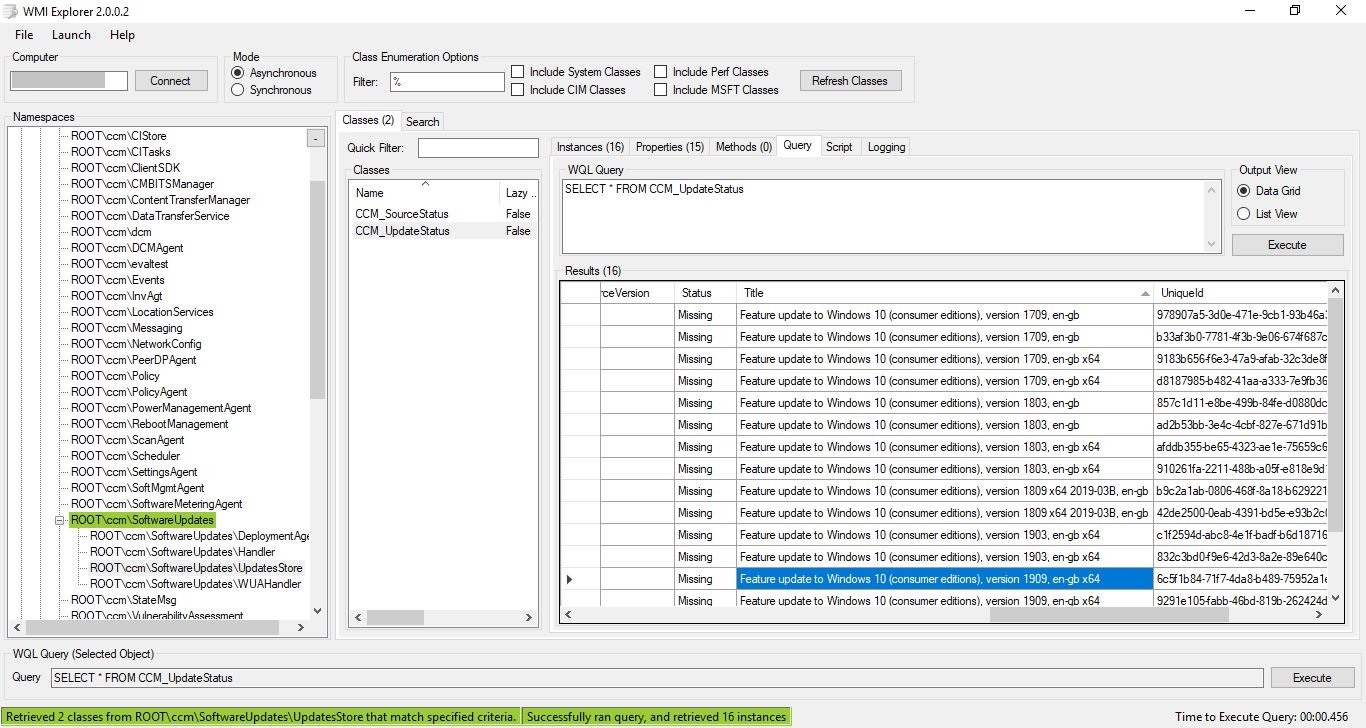The width and height of the screenshot is (1366, 728).
Task: Select the CCM_SourceStatus class
Action: click(x=402, y=213)
